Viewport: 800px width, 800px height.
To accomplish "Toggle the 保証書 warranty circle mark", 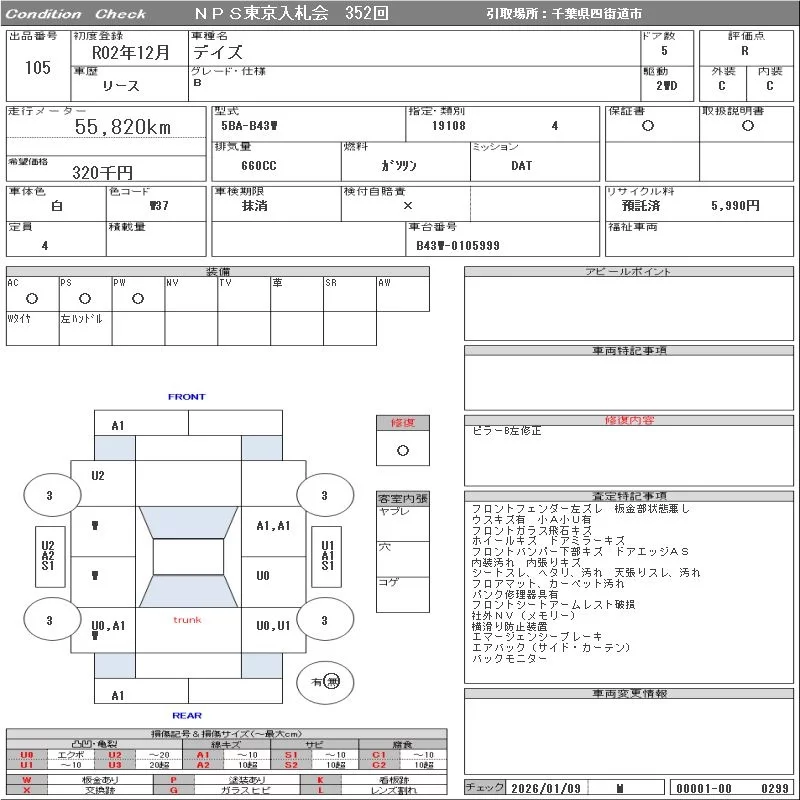I will pos(648,126).
